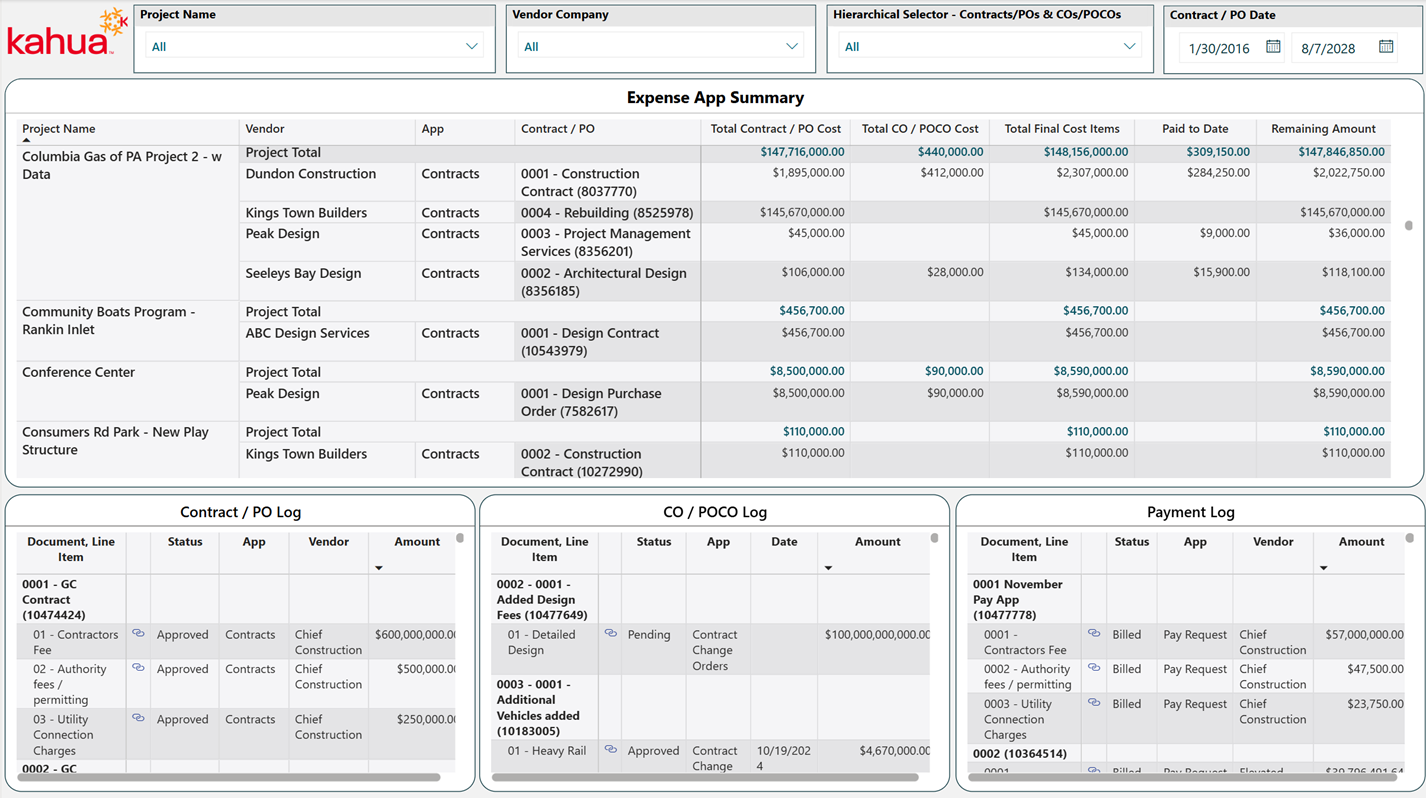
Task: Click the Vendor header in Contract / PO Log
Action: pos(328,541)
